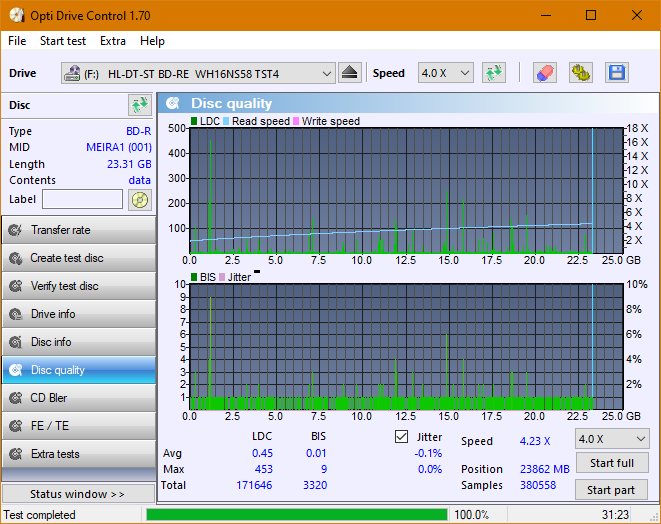Image resolution: width=661 pixels, height=524 pixels.
Task: Click the save floppy disk icon
Action: point(616,73)
